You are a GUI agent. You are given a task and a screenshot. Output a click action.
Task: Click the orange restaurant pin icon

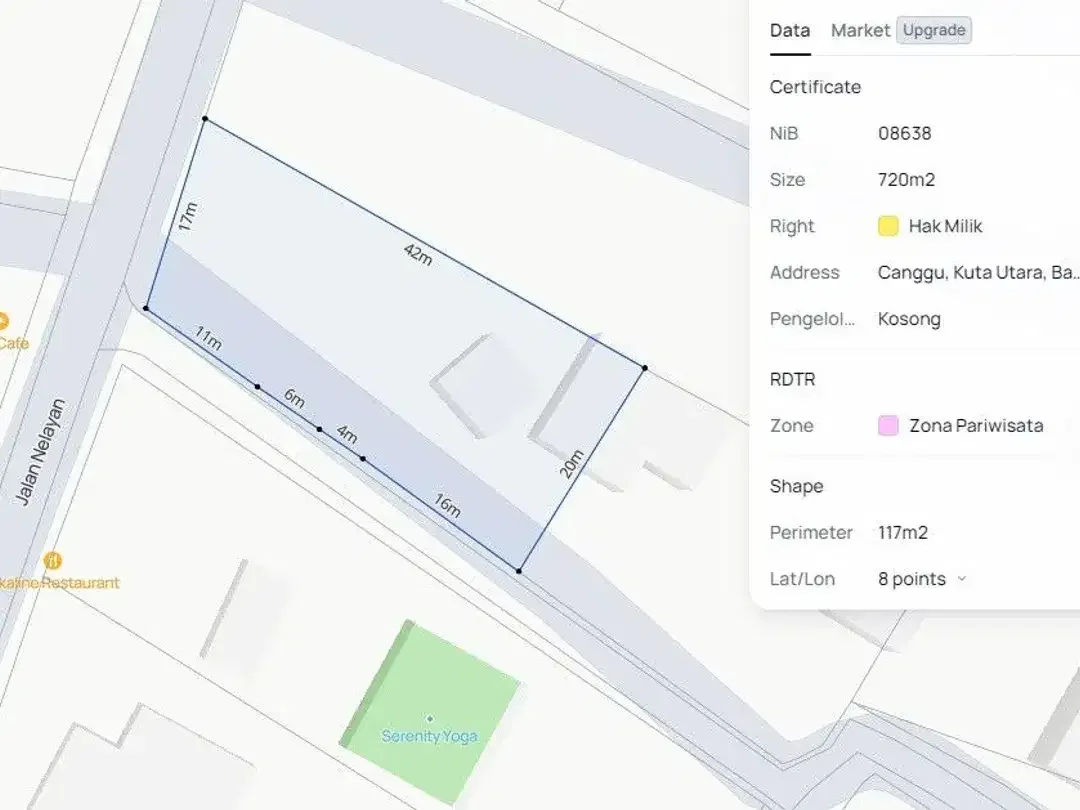53,561
